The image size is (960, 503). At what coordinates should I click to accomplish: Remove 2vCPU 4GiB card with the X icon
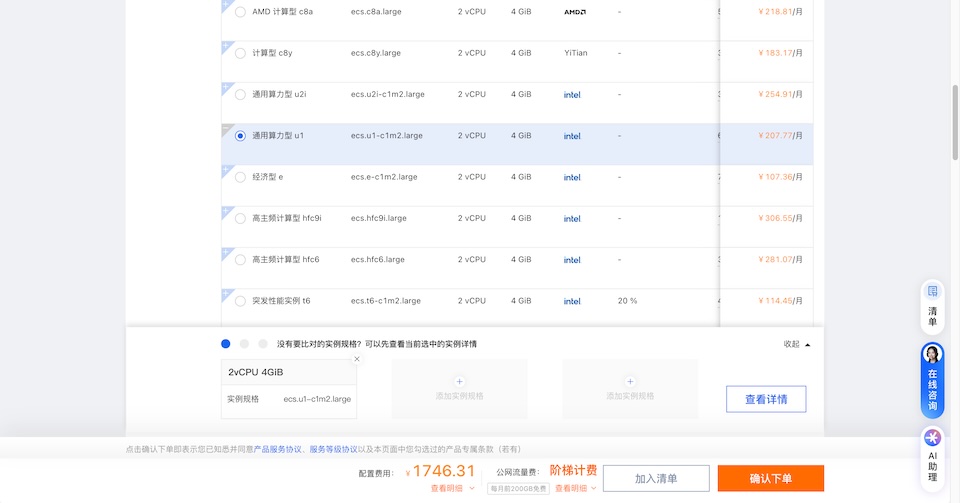[357, 359]
